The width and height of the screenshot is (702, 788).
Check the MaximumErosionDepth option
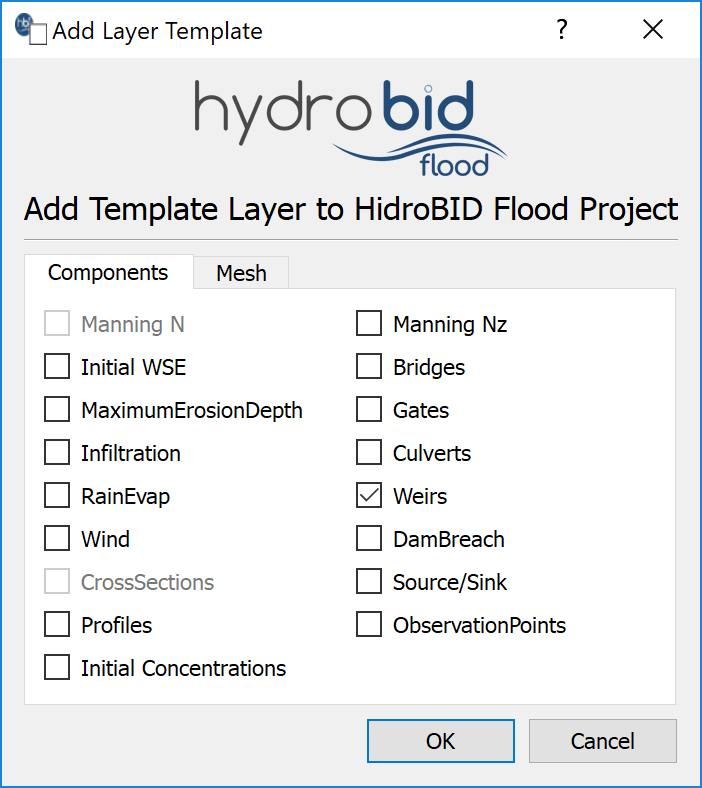coord(57,410)
